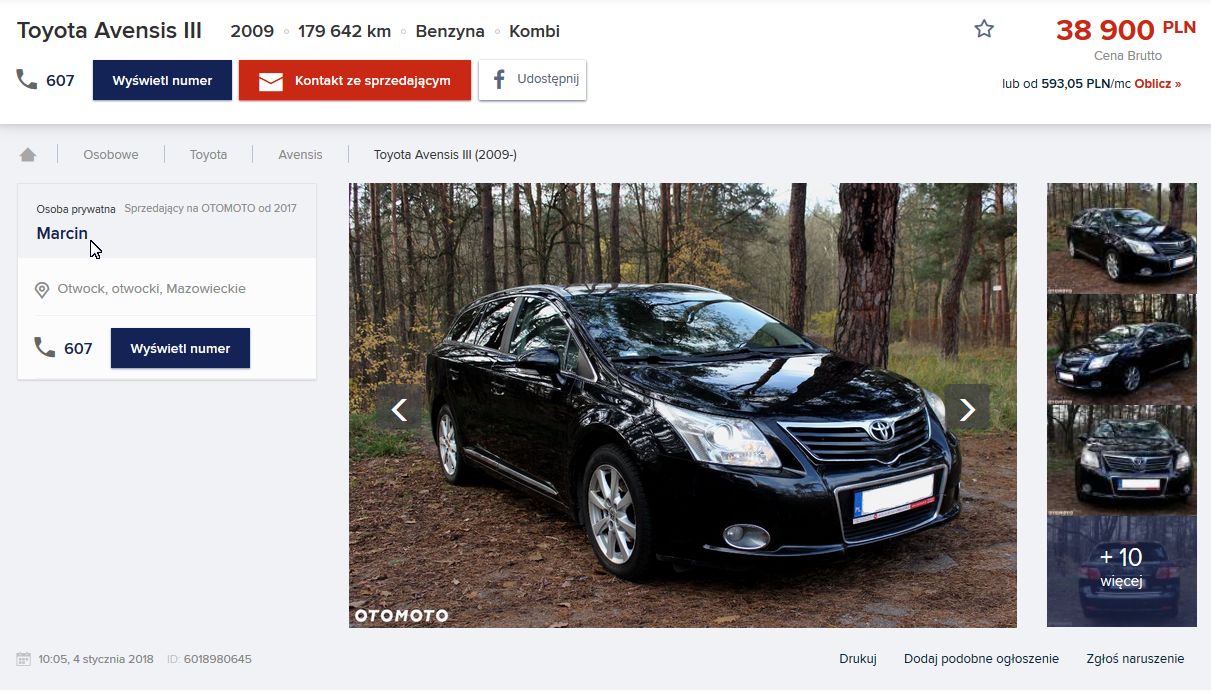The height and width of the screenshot is (699, 1211).
Task: Click the phone icon in seller card
Action: [45, 347]
